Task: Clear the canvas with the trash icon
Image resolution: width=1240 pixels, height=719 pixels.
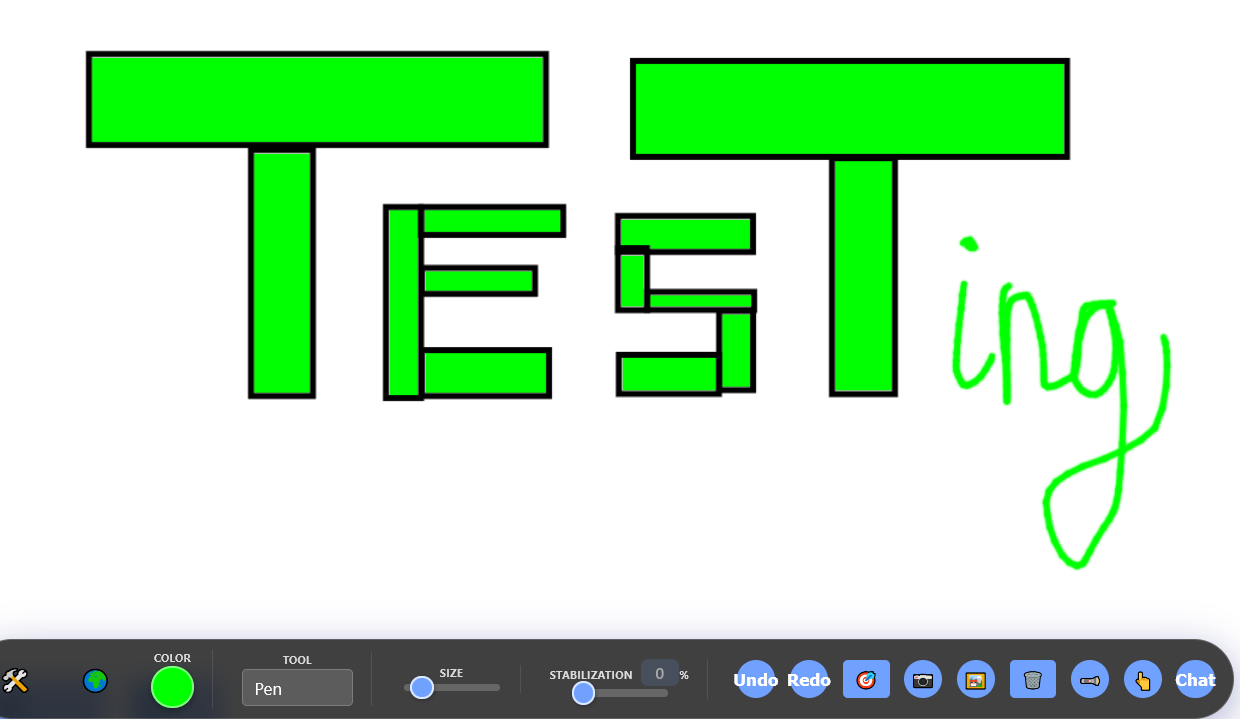Action: coord(1033,680)
